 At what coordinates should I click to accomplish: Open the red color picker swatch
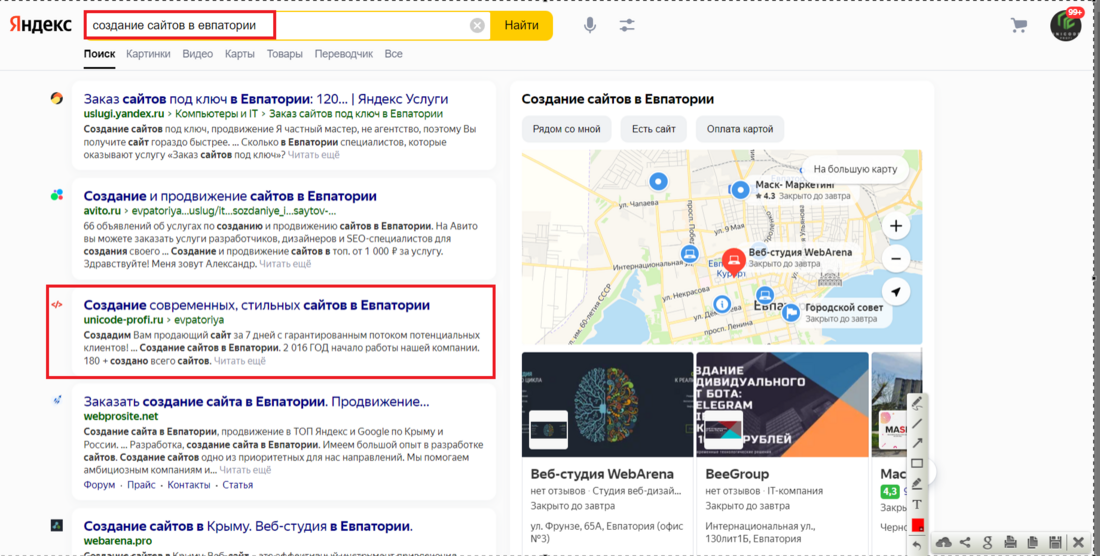coord(917,524)
